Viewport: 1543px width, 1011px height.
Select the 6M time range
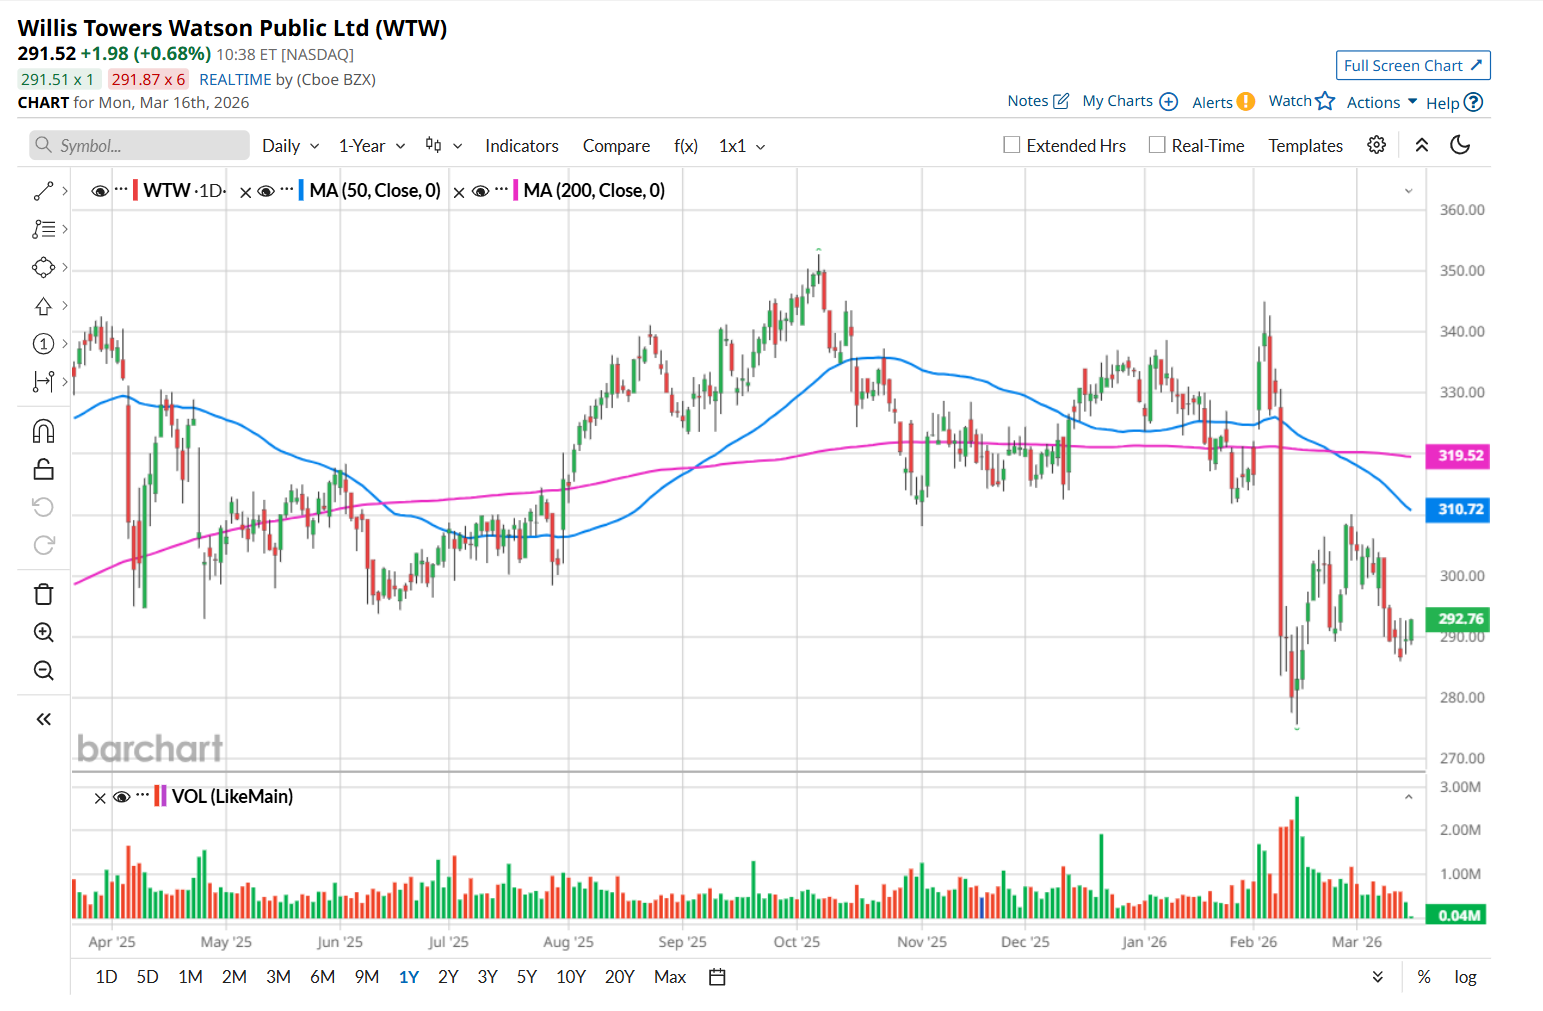point(322,977)
